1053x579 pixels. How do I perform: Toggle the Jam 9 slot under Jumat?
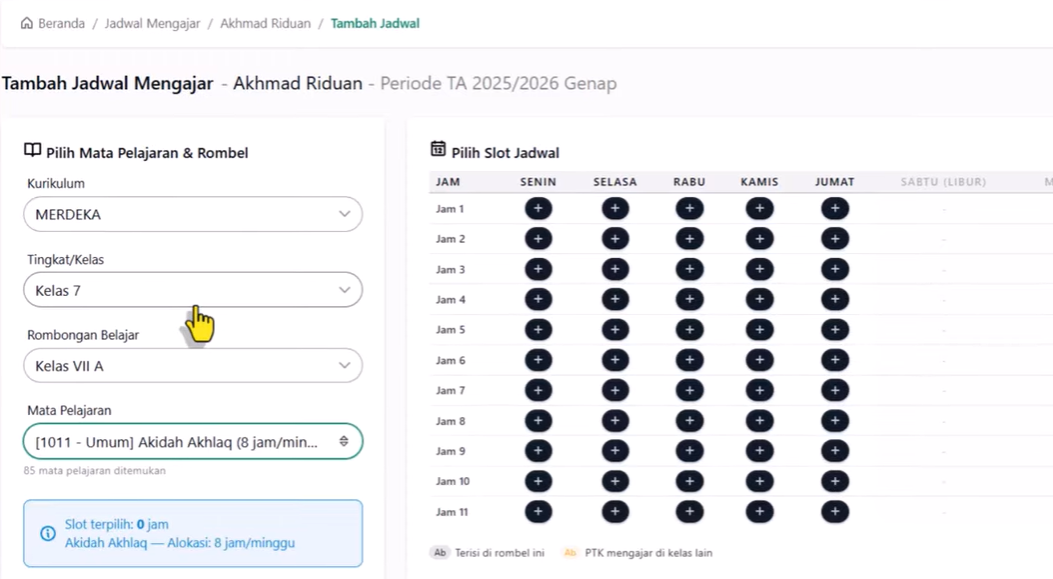pyautogui.click(x=834, y=451)
